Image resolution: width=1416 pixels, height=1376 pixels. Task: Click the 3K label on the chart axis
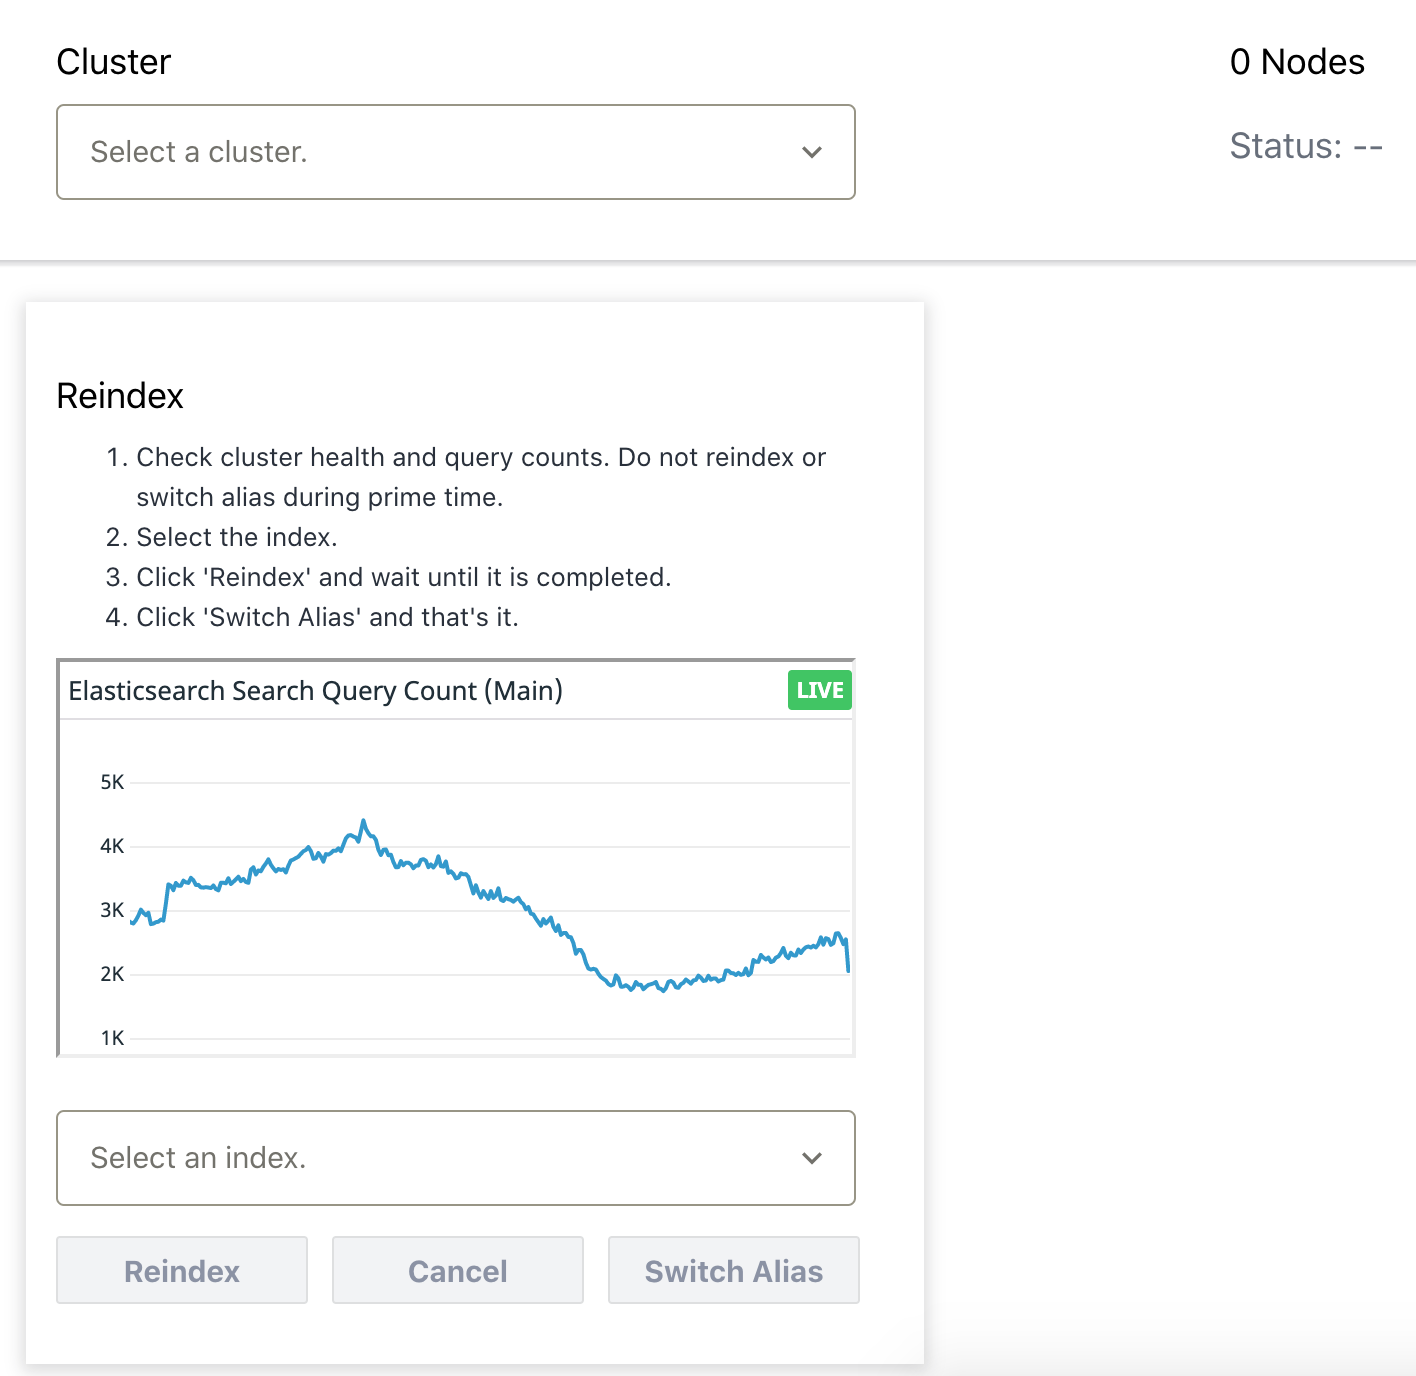coord(112,910)
